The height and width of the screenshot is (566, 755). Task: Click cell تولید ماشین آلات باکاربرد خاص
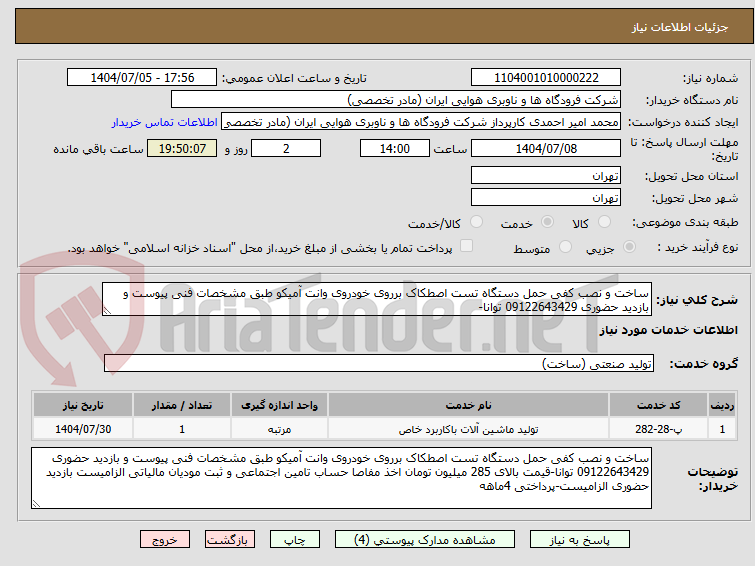click(468, 429)
